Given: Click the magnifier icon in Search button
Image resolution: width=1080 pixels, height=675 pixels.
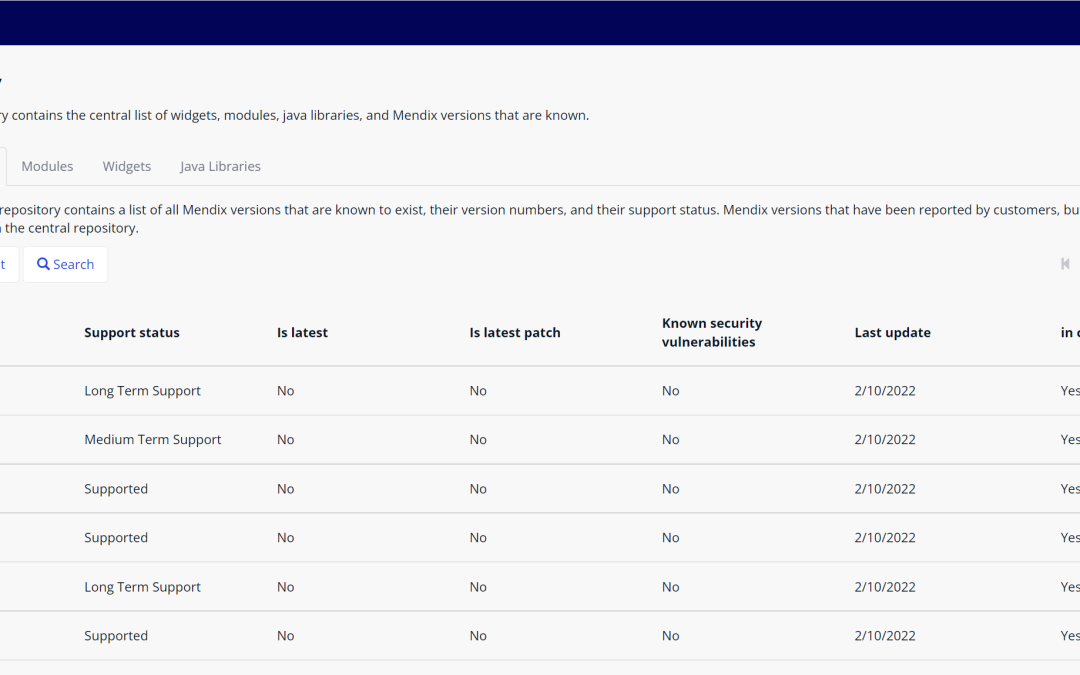Looking at the screenshot, I should pyautogui.click(x=43, y=264).
